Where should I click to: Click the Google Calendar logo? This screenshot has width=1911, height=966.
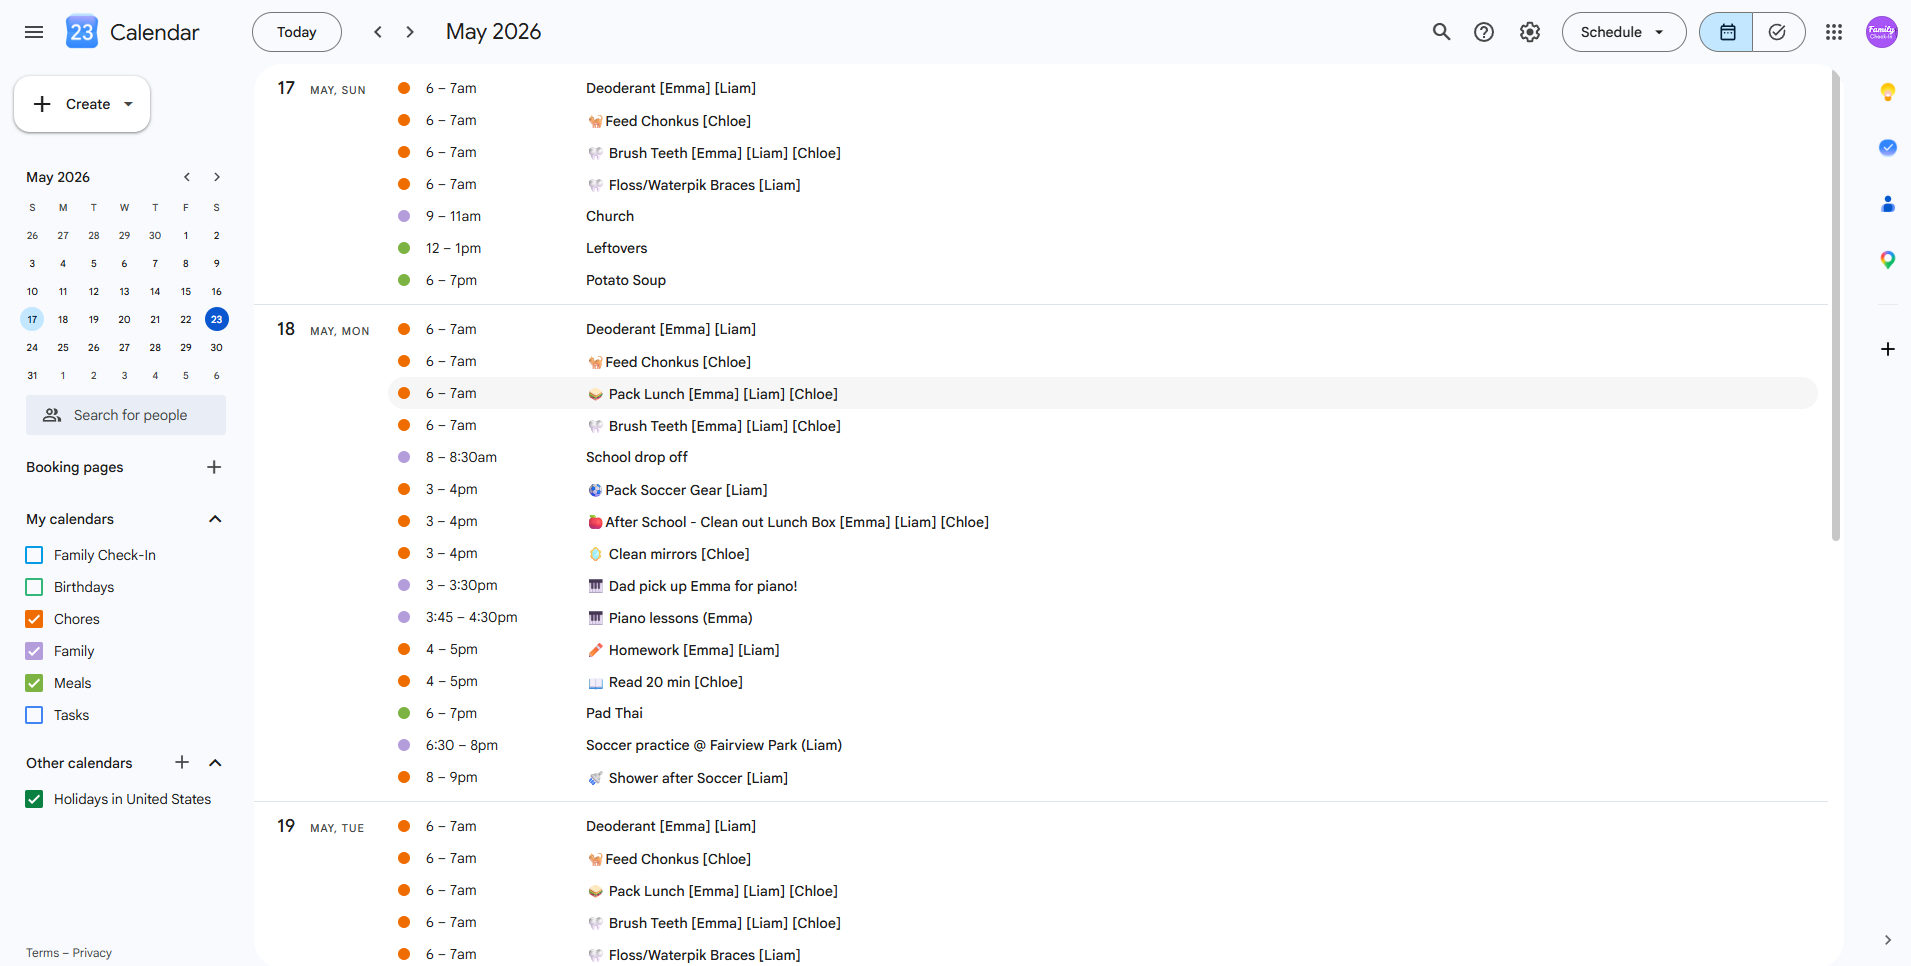tap(82, 32)
